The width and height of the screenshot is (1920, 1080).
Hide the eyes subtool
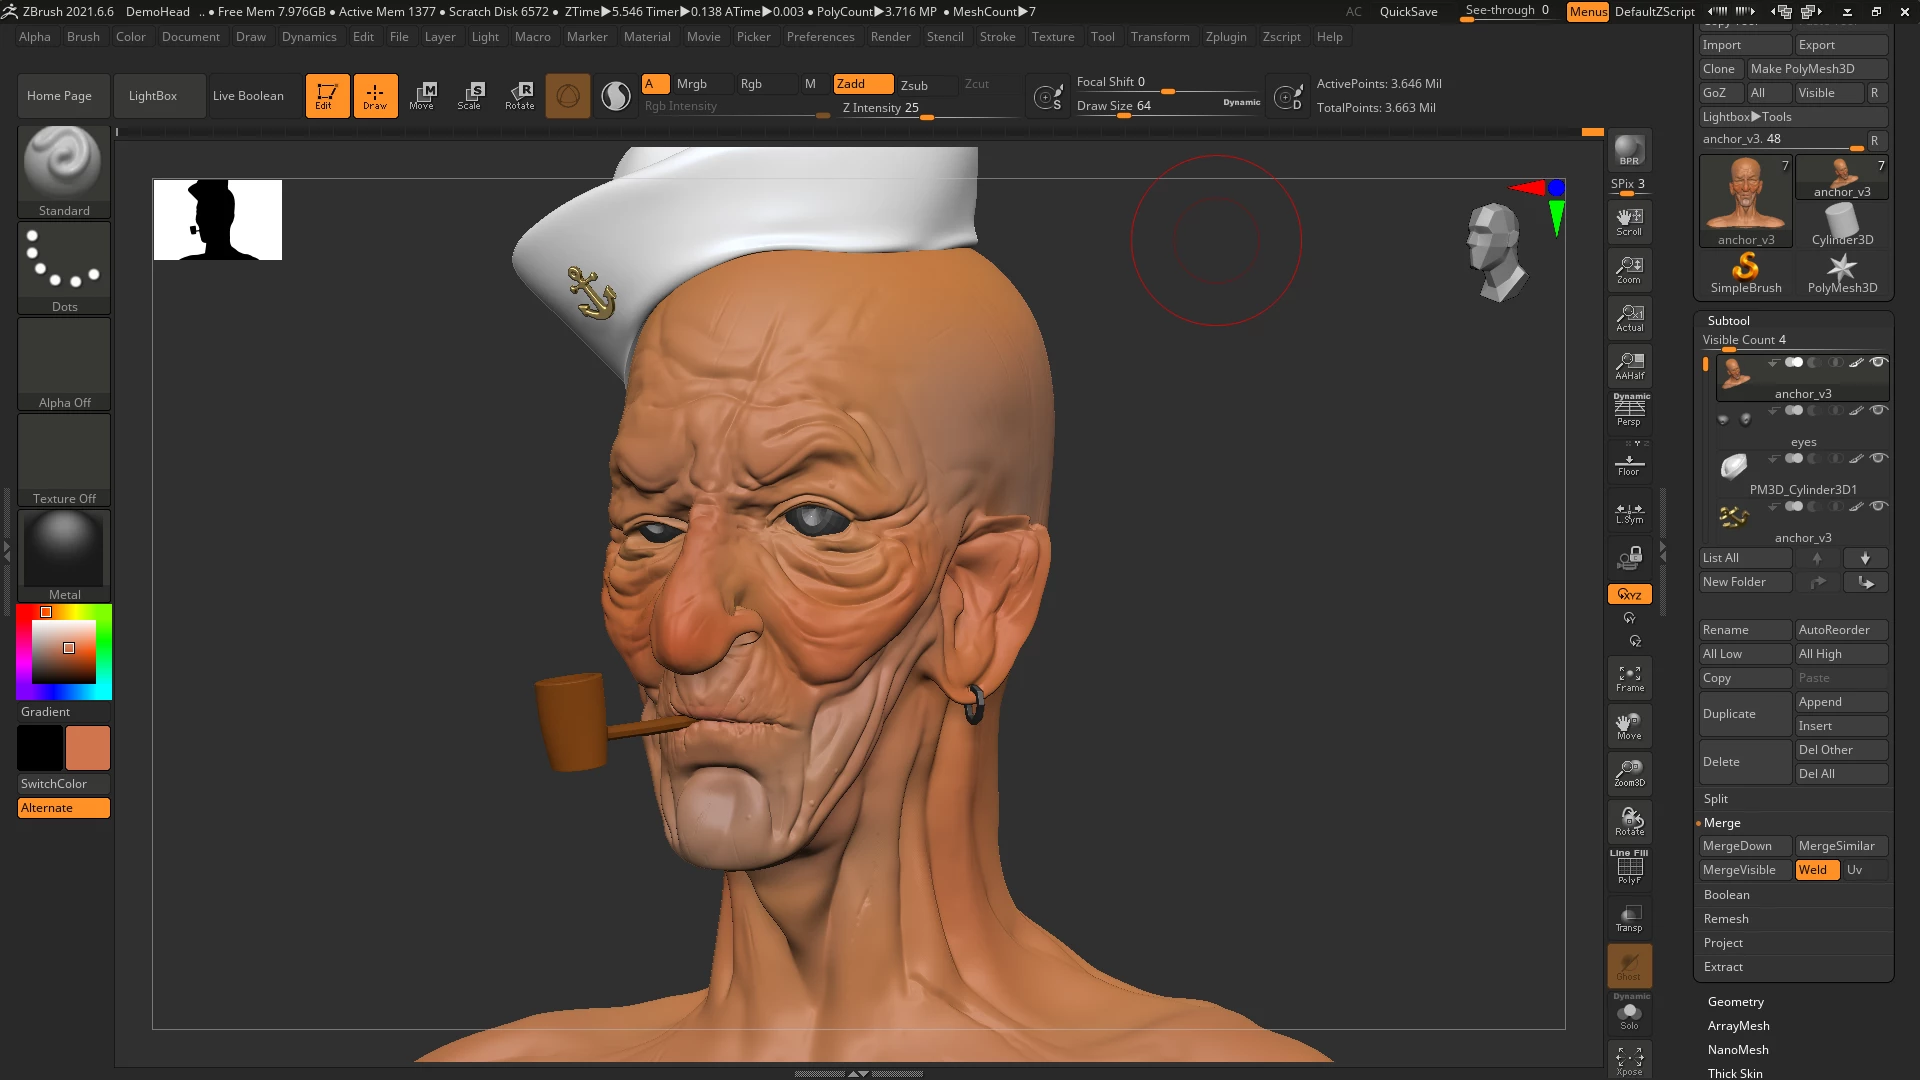pyautogui.click(x=1879, y=410)
